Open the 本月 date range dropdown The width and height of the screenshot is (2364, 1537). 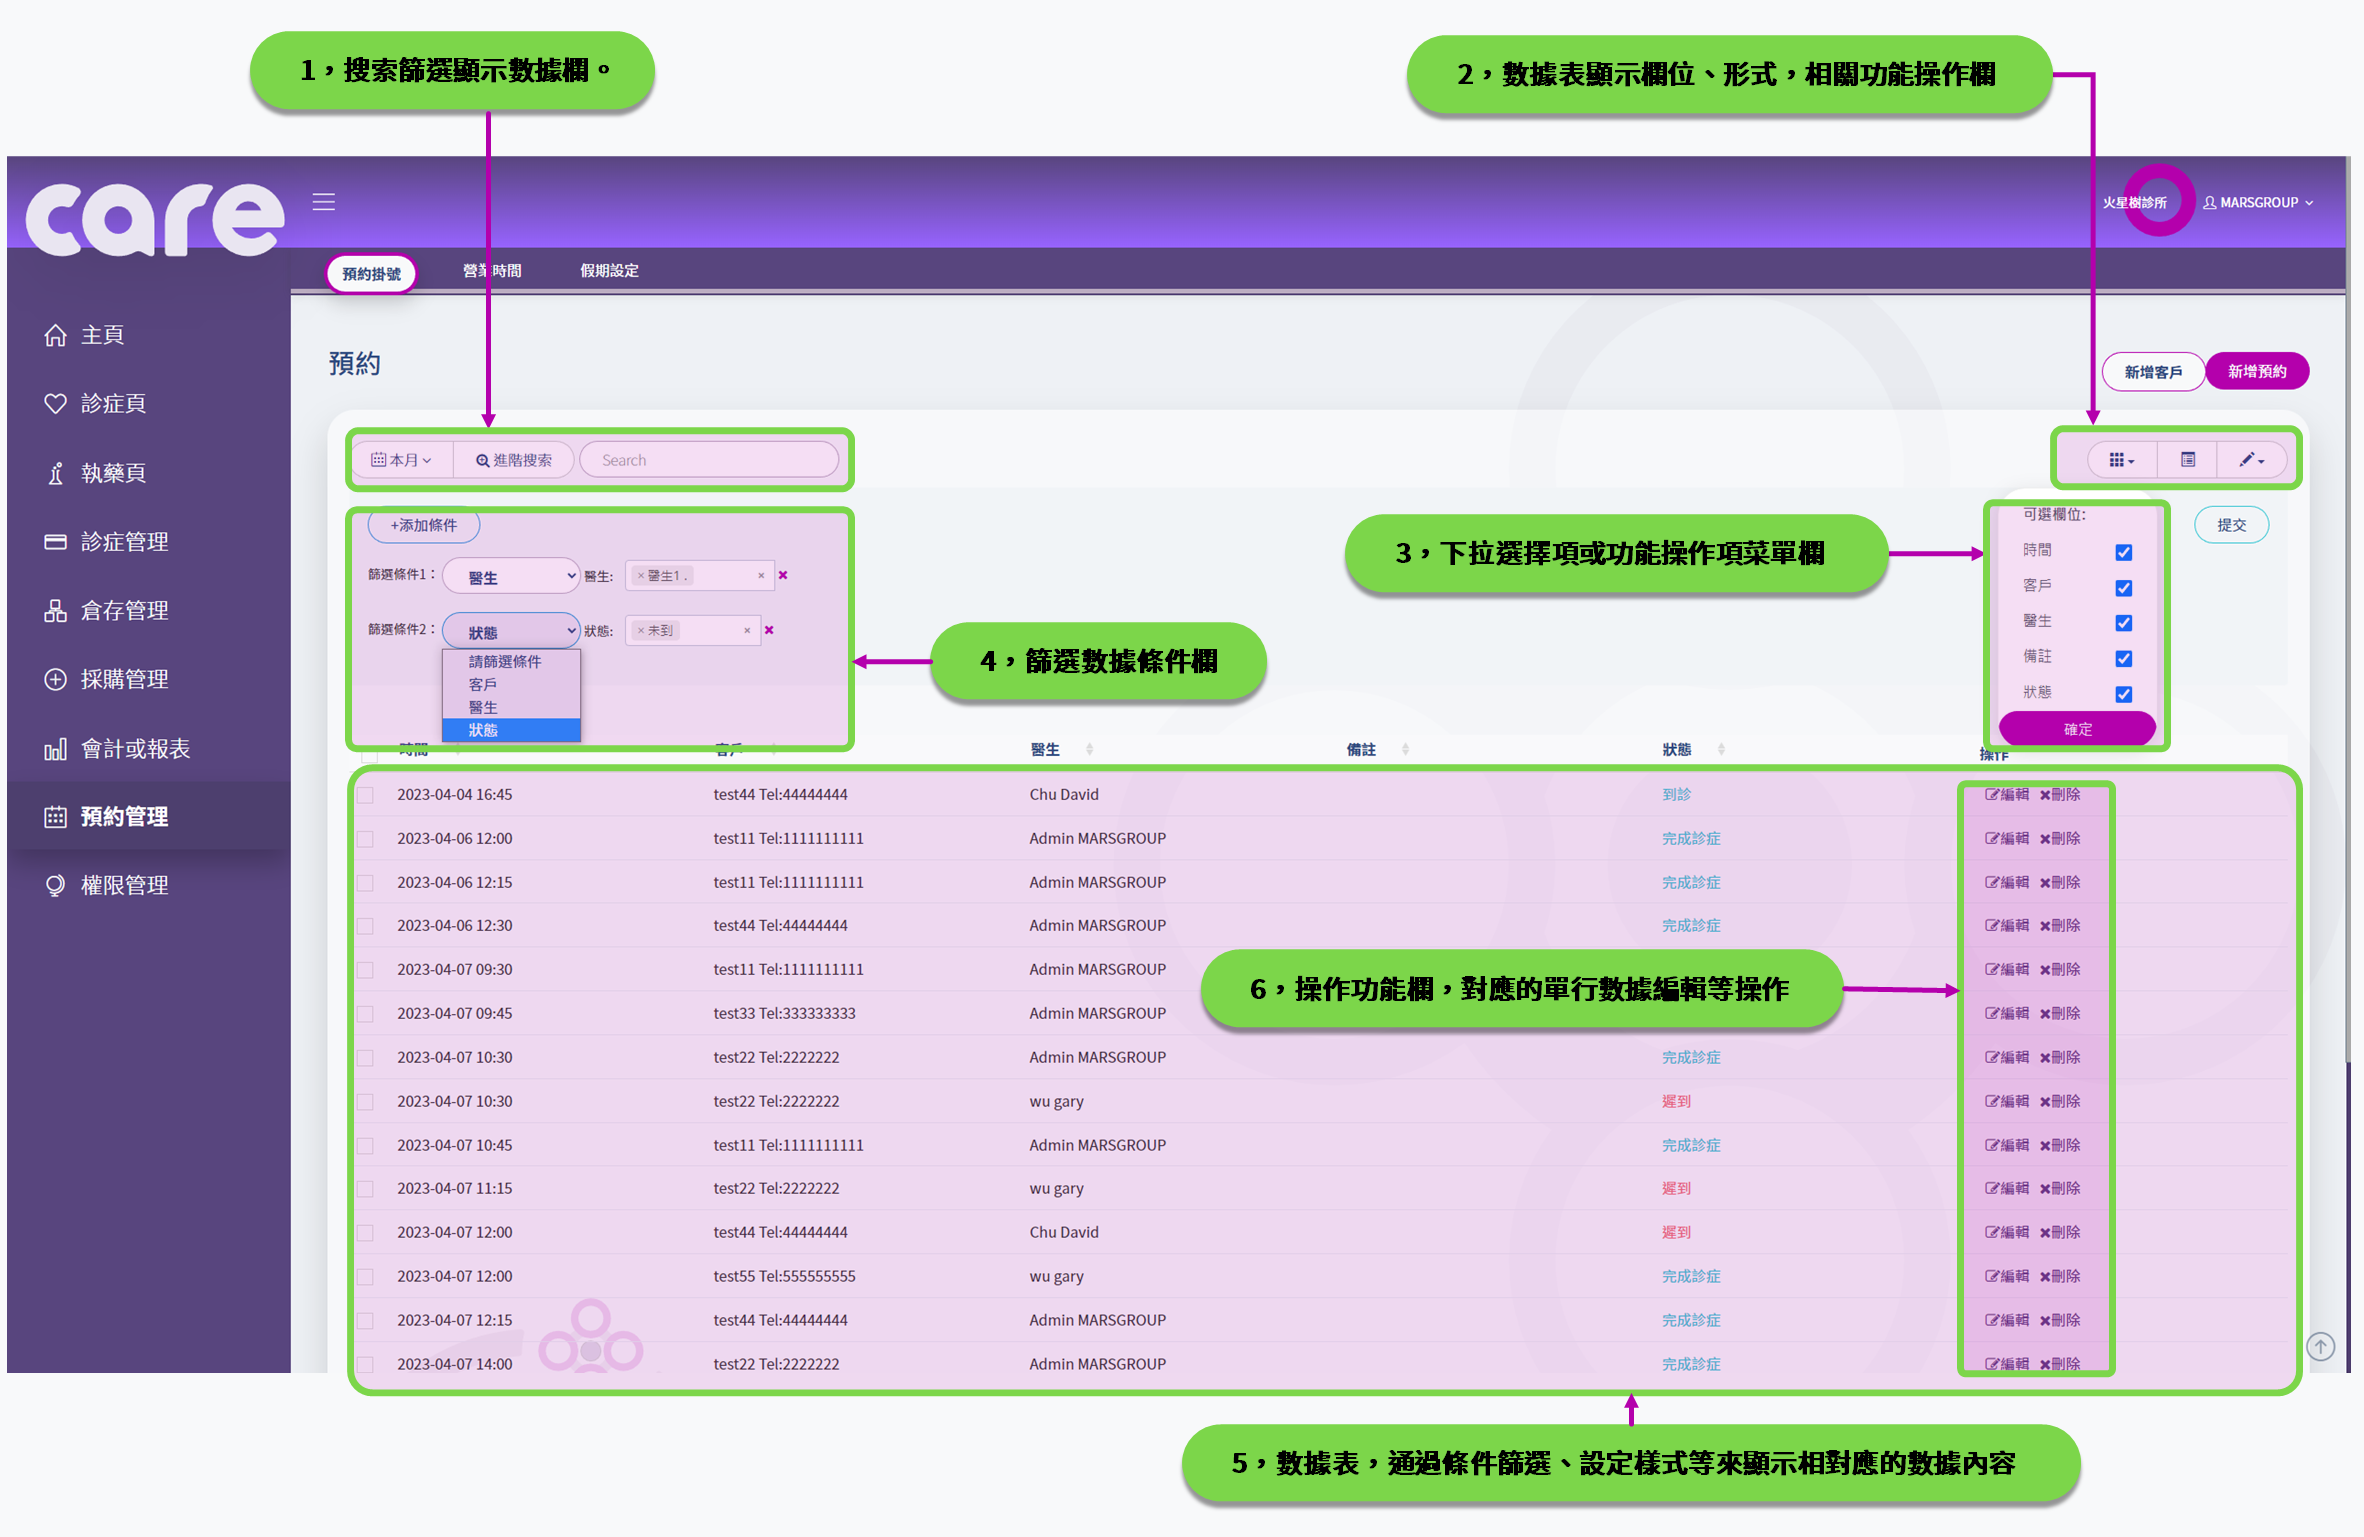[401, 460]
